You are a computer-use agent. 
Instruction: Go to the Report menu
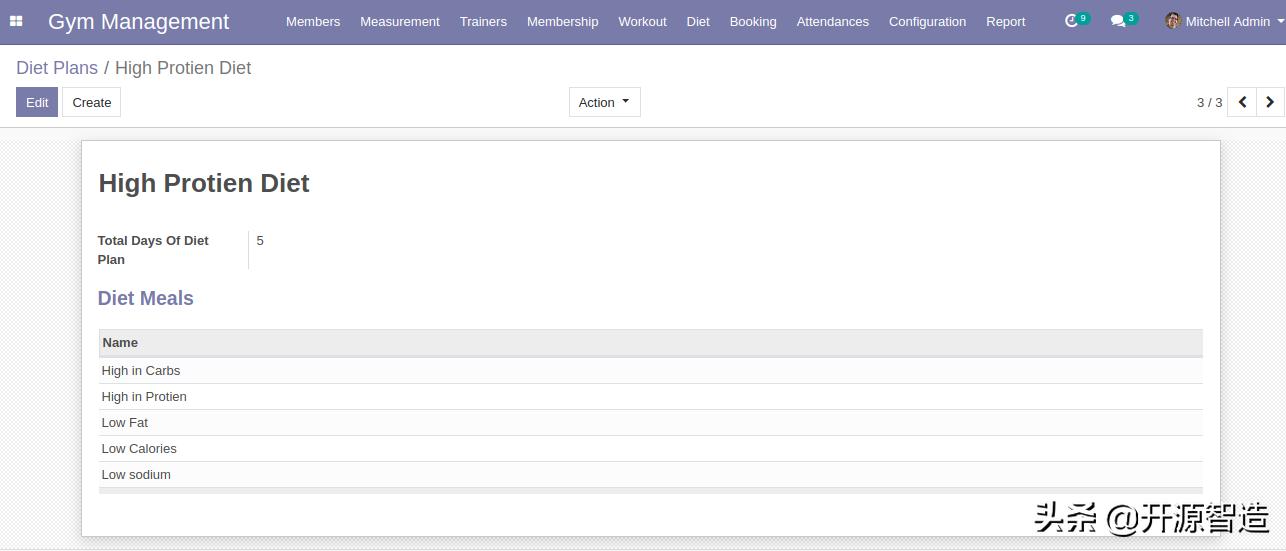point(1005,21)
